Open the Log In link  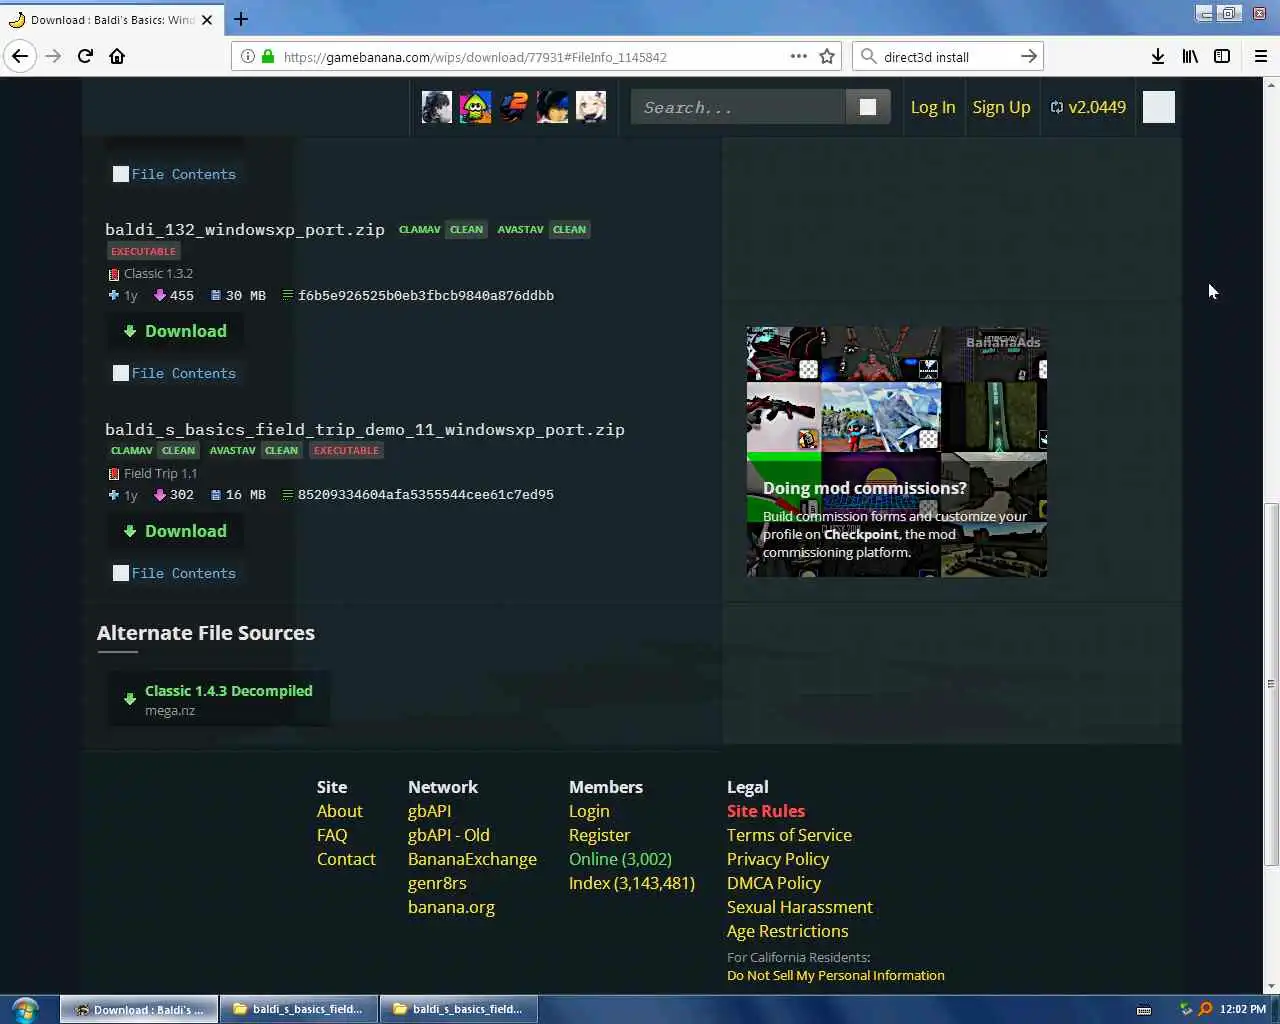coord(933,107)
